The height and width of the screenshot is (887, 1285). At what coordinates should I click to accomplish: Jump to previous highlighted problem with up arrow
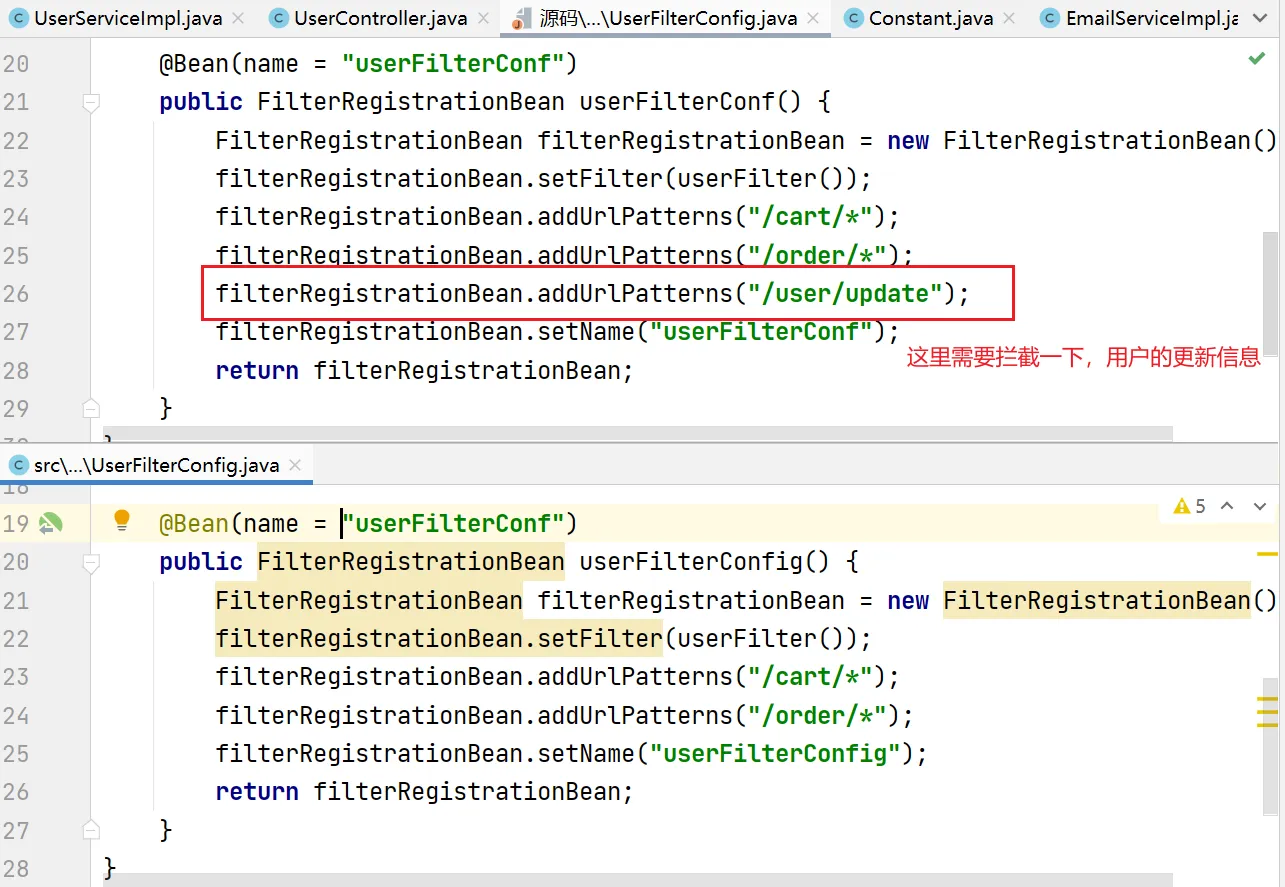[x=1228, y=506]
